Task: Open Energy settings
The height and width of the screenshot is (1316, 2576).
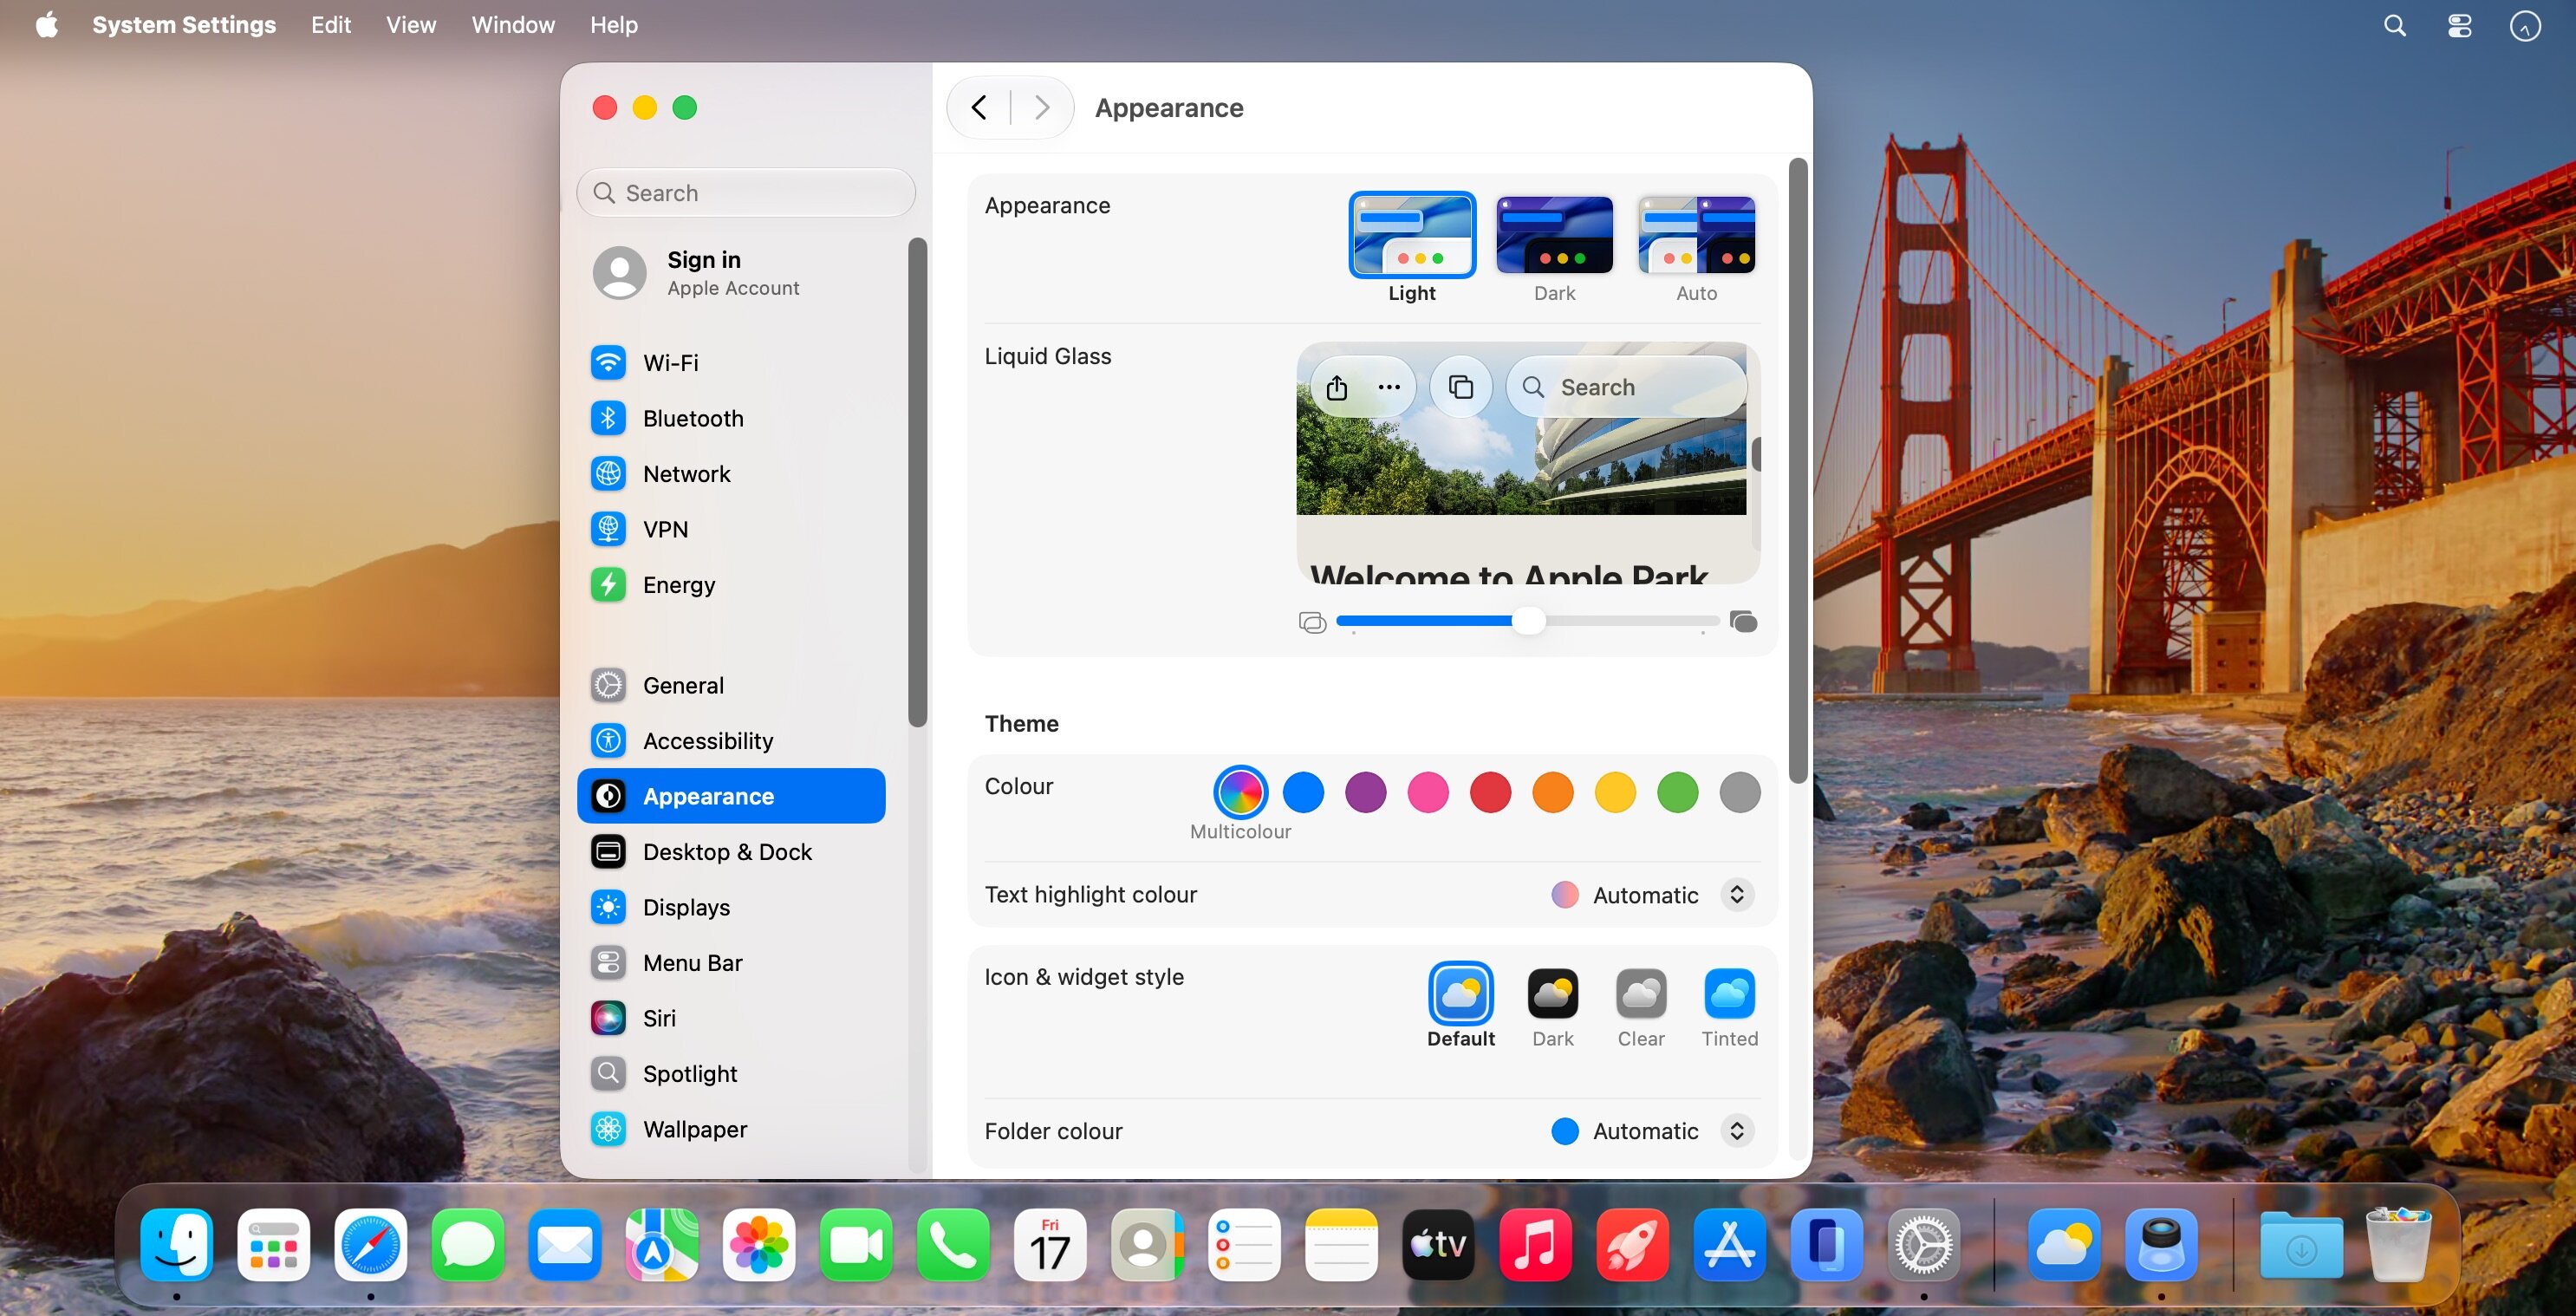Action: pyautogui.click(x=731, y=584)
